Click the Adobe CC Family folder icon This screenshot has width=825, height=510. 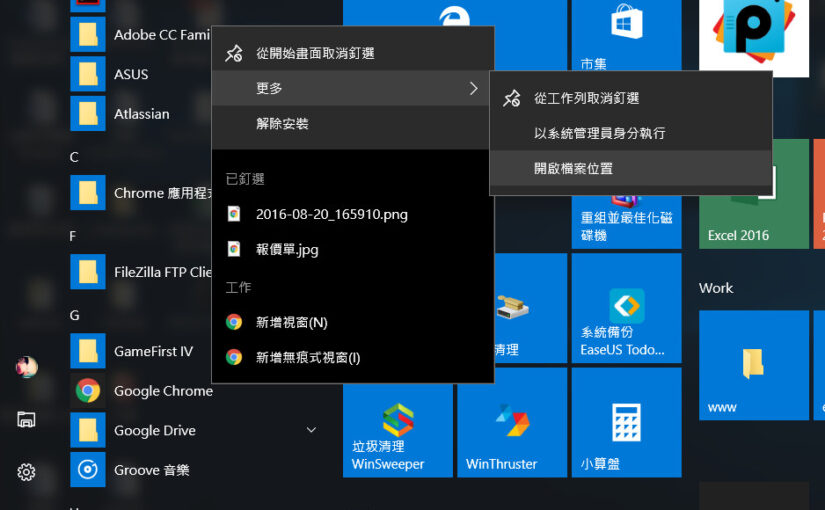[x=88, y=35]
